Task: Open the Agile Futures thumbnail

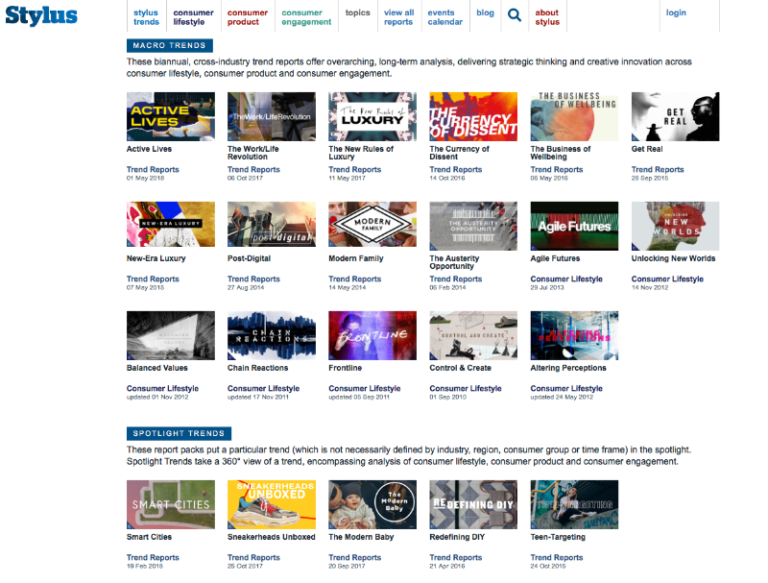Action: tap(574, 226)
